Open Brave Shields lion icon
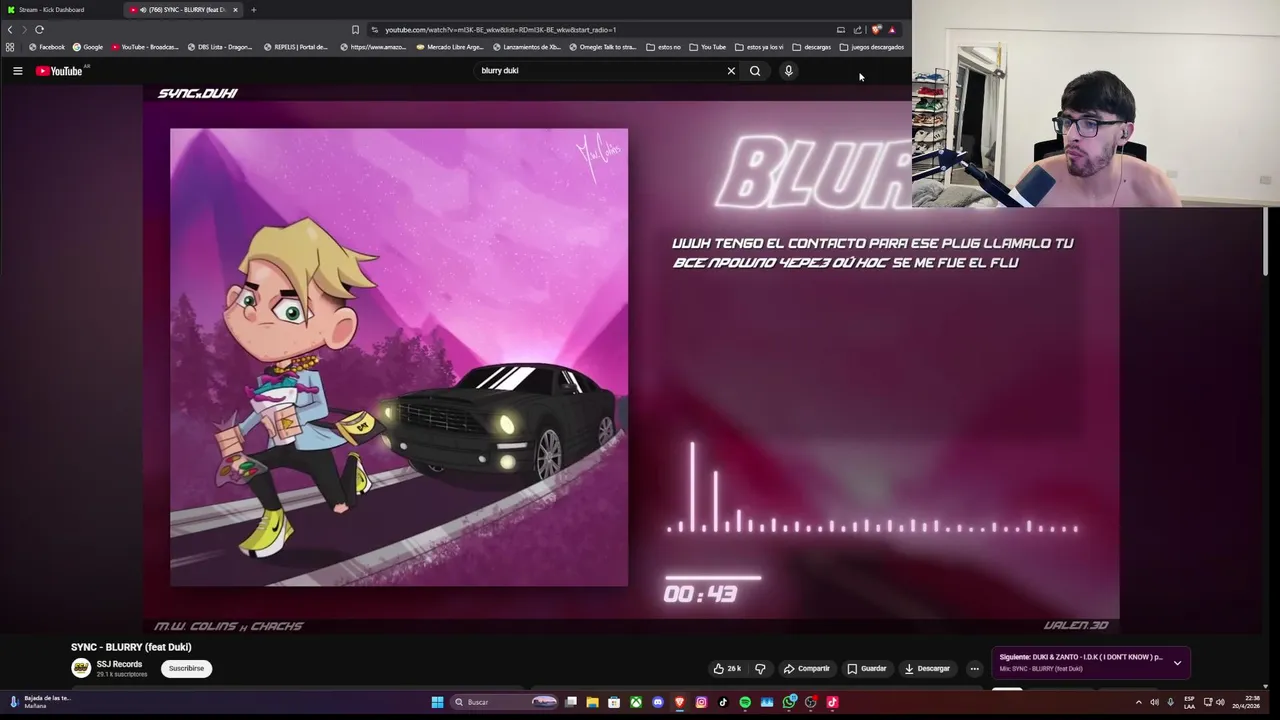Image resolution: width=1280 pixels, height=720 pixels. click(876, 29)
